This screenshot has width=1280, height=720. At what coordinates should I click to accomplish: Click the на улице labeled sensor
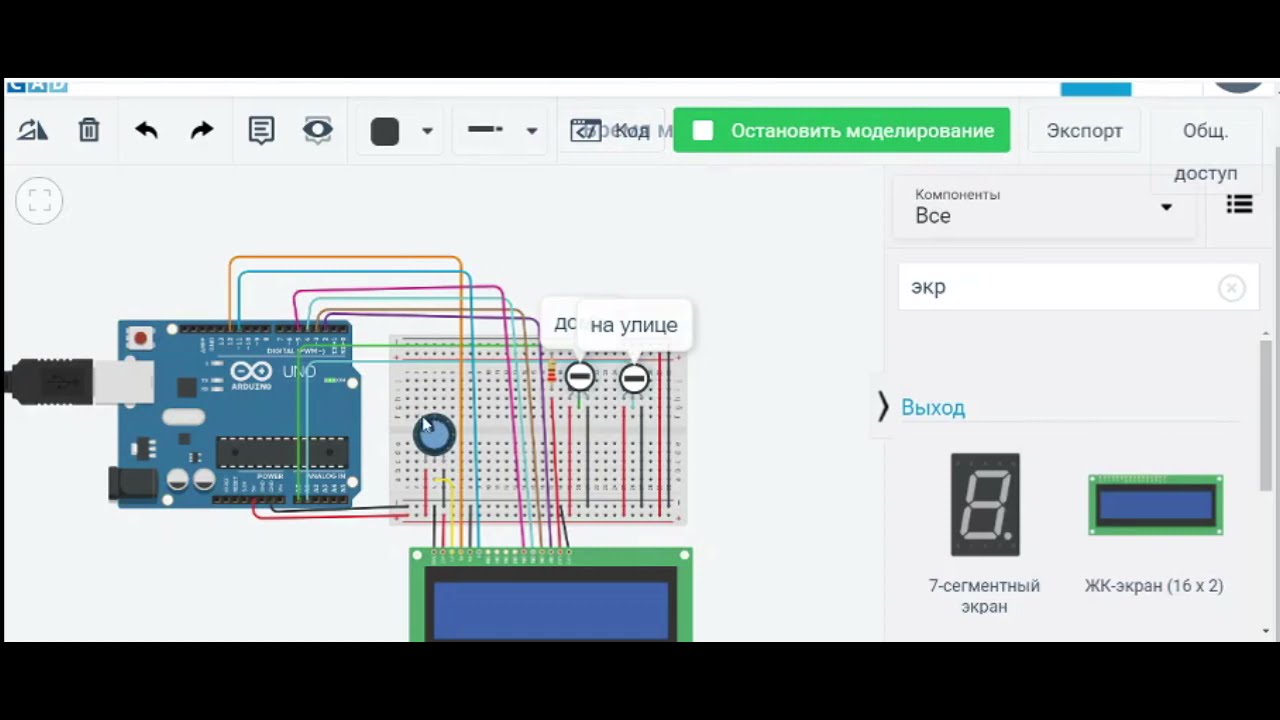[634, 378]
